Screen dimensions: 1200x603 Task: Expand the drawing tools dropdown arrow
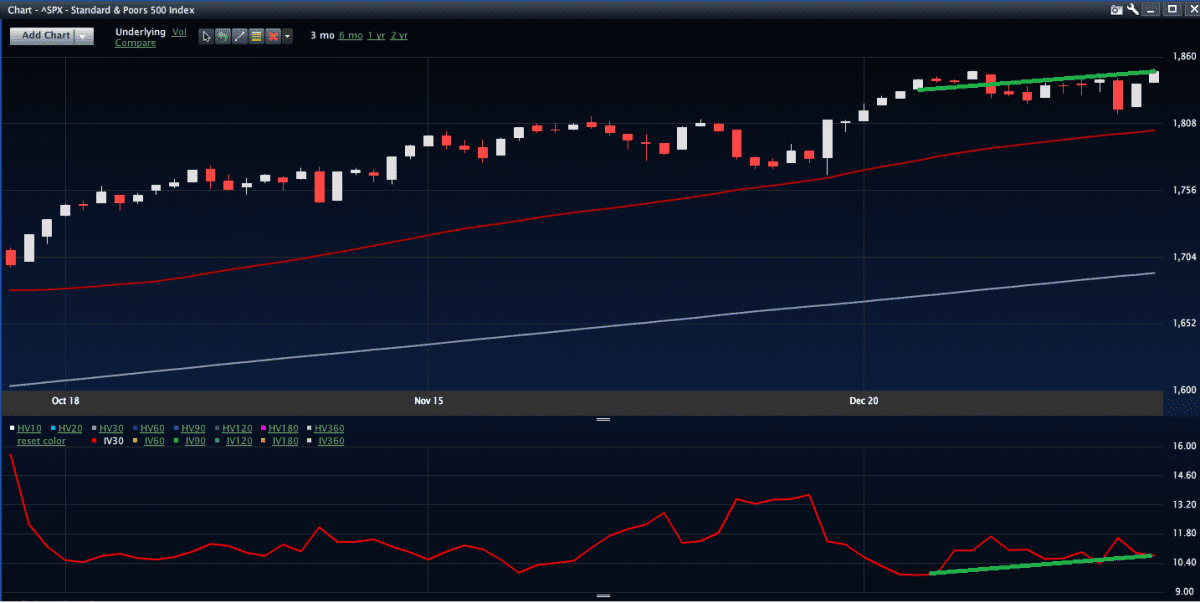[x=288, y=36]
